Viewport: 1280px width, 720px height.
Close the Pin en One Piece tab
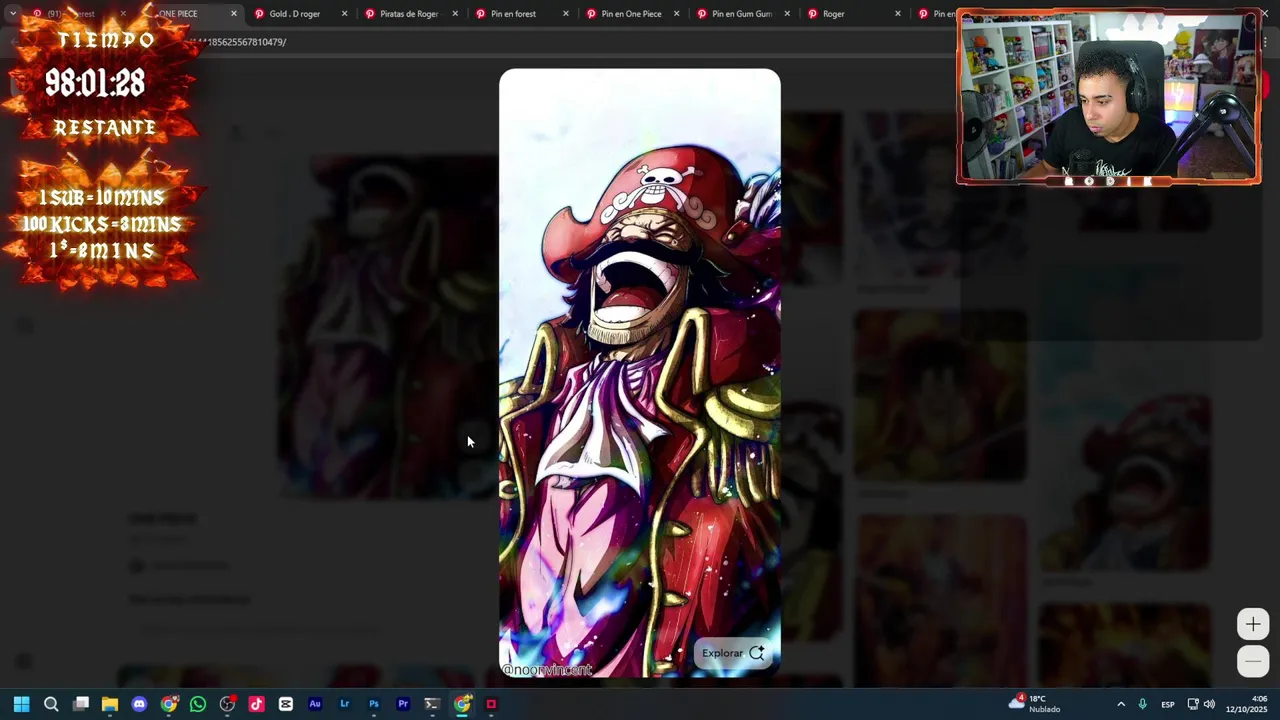click(x=676, y=14)
